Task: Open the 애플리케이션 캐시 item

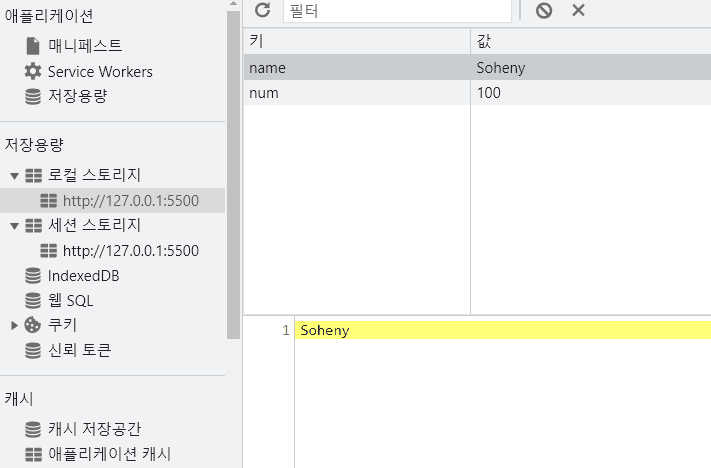Action: click(x=110, y=454)
